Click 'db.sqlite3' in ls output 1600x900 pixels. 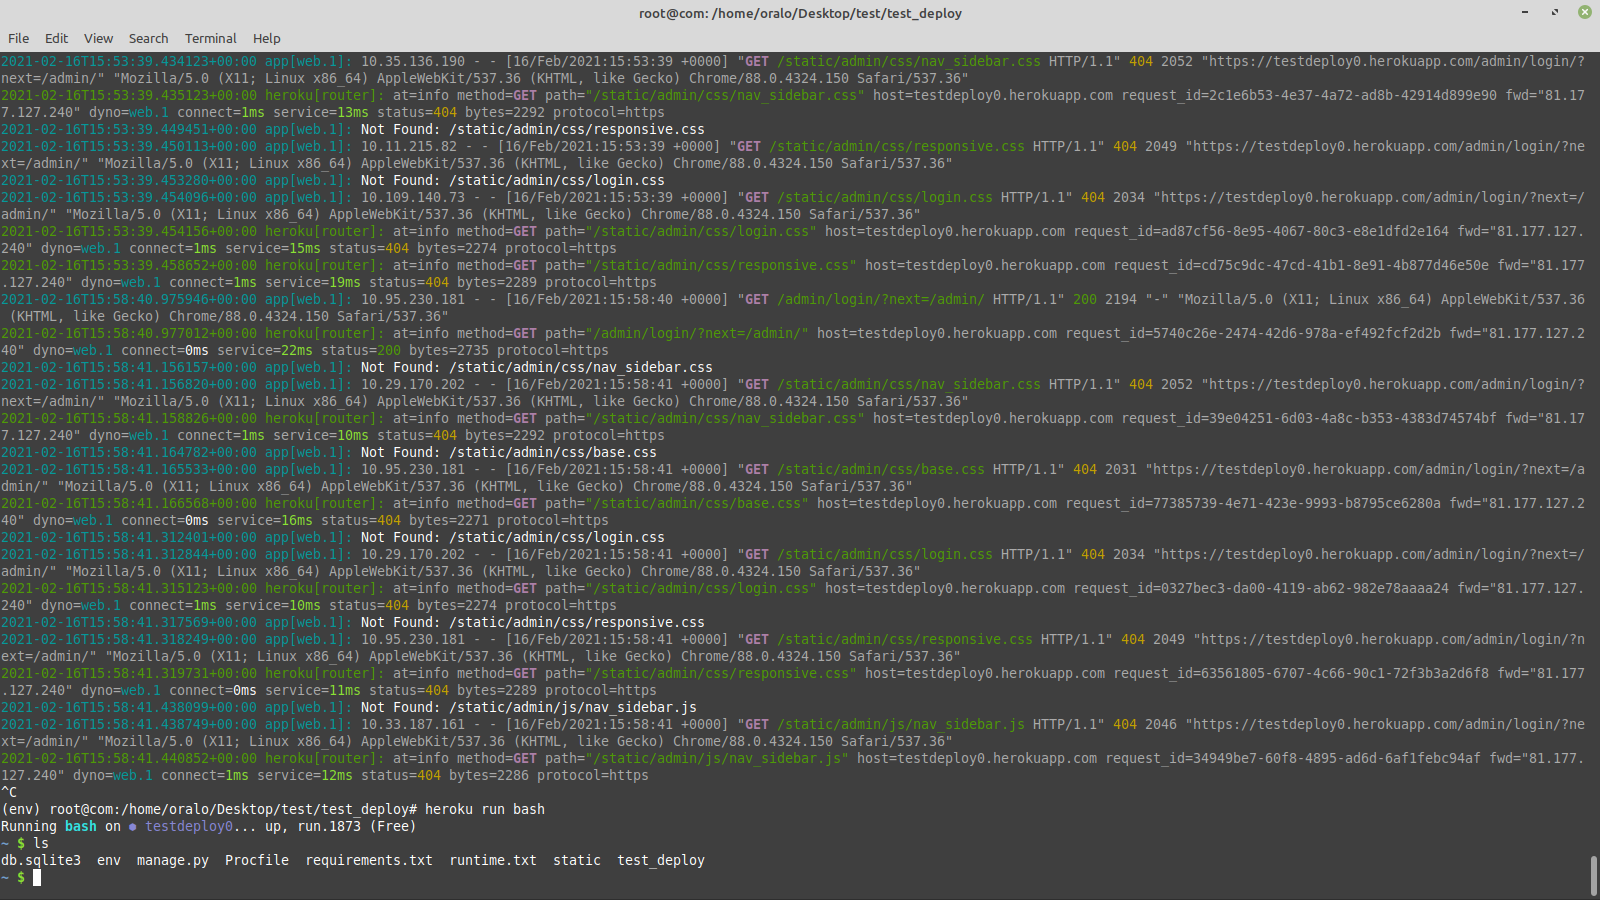(x=41, y=860)
